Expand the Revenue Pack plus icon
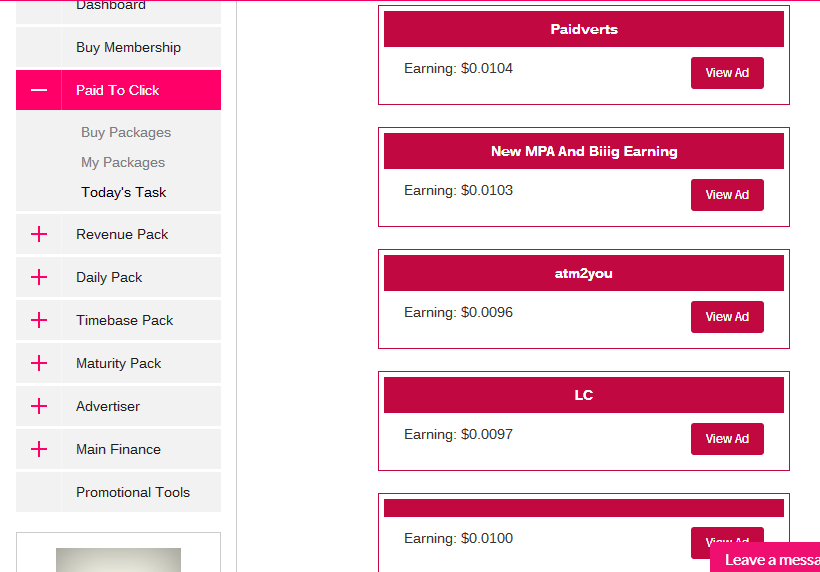 [39, 234]
